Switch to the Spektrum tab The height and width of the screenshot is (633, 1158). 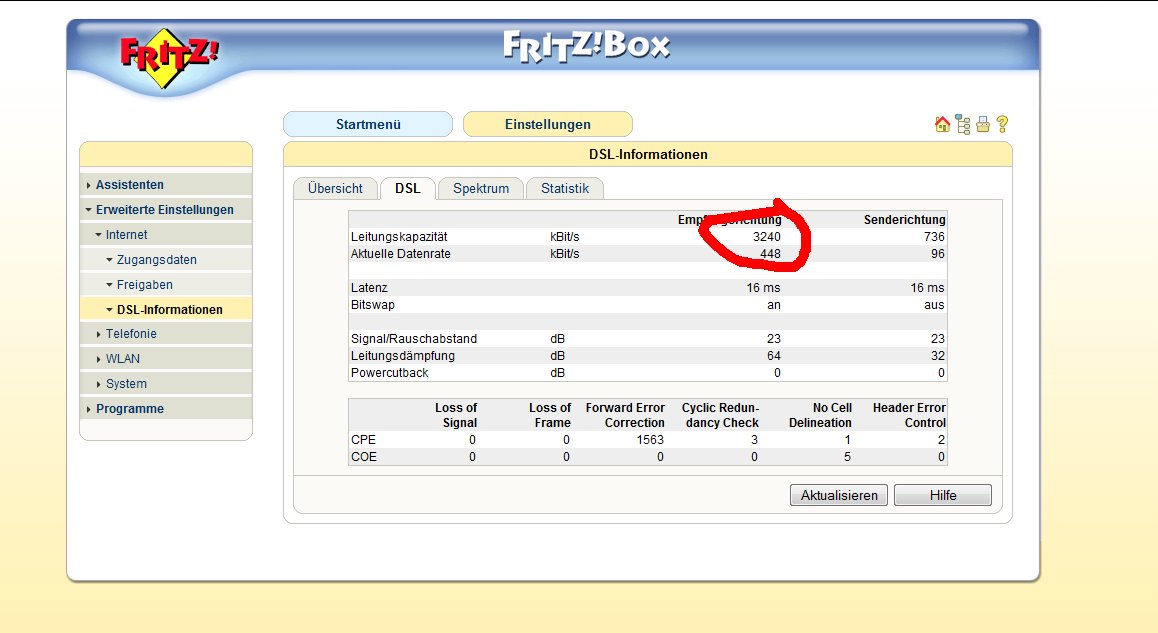click(x=481, y=188)
